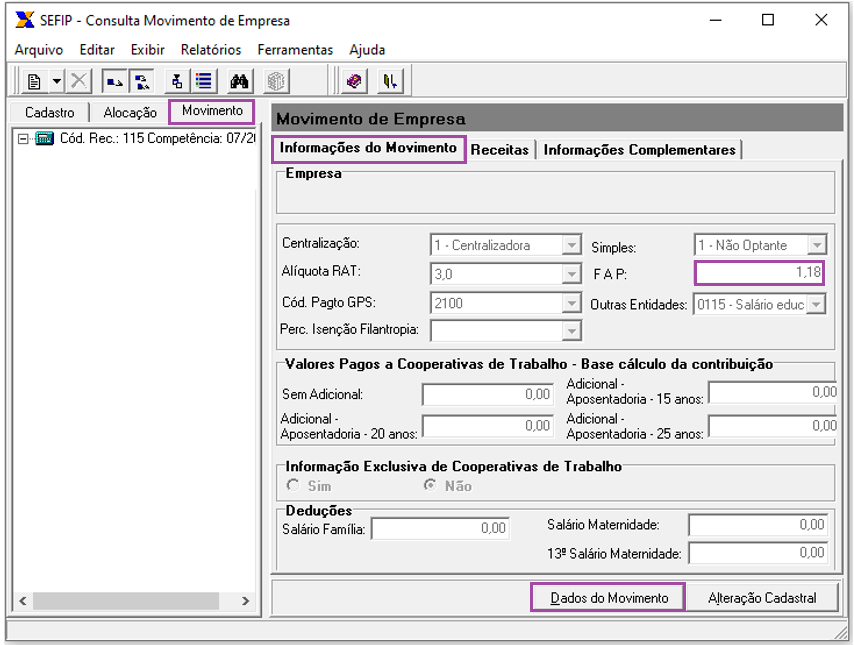Open the Exibir menu
The width and height of the screenshot is (854, 645).
(x=148, y=50)
